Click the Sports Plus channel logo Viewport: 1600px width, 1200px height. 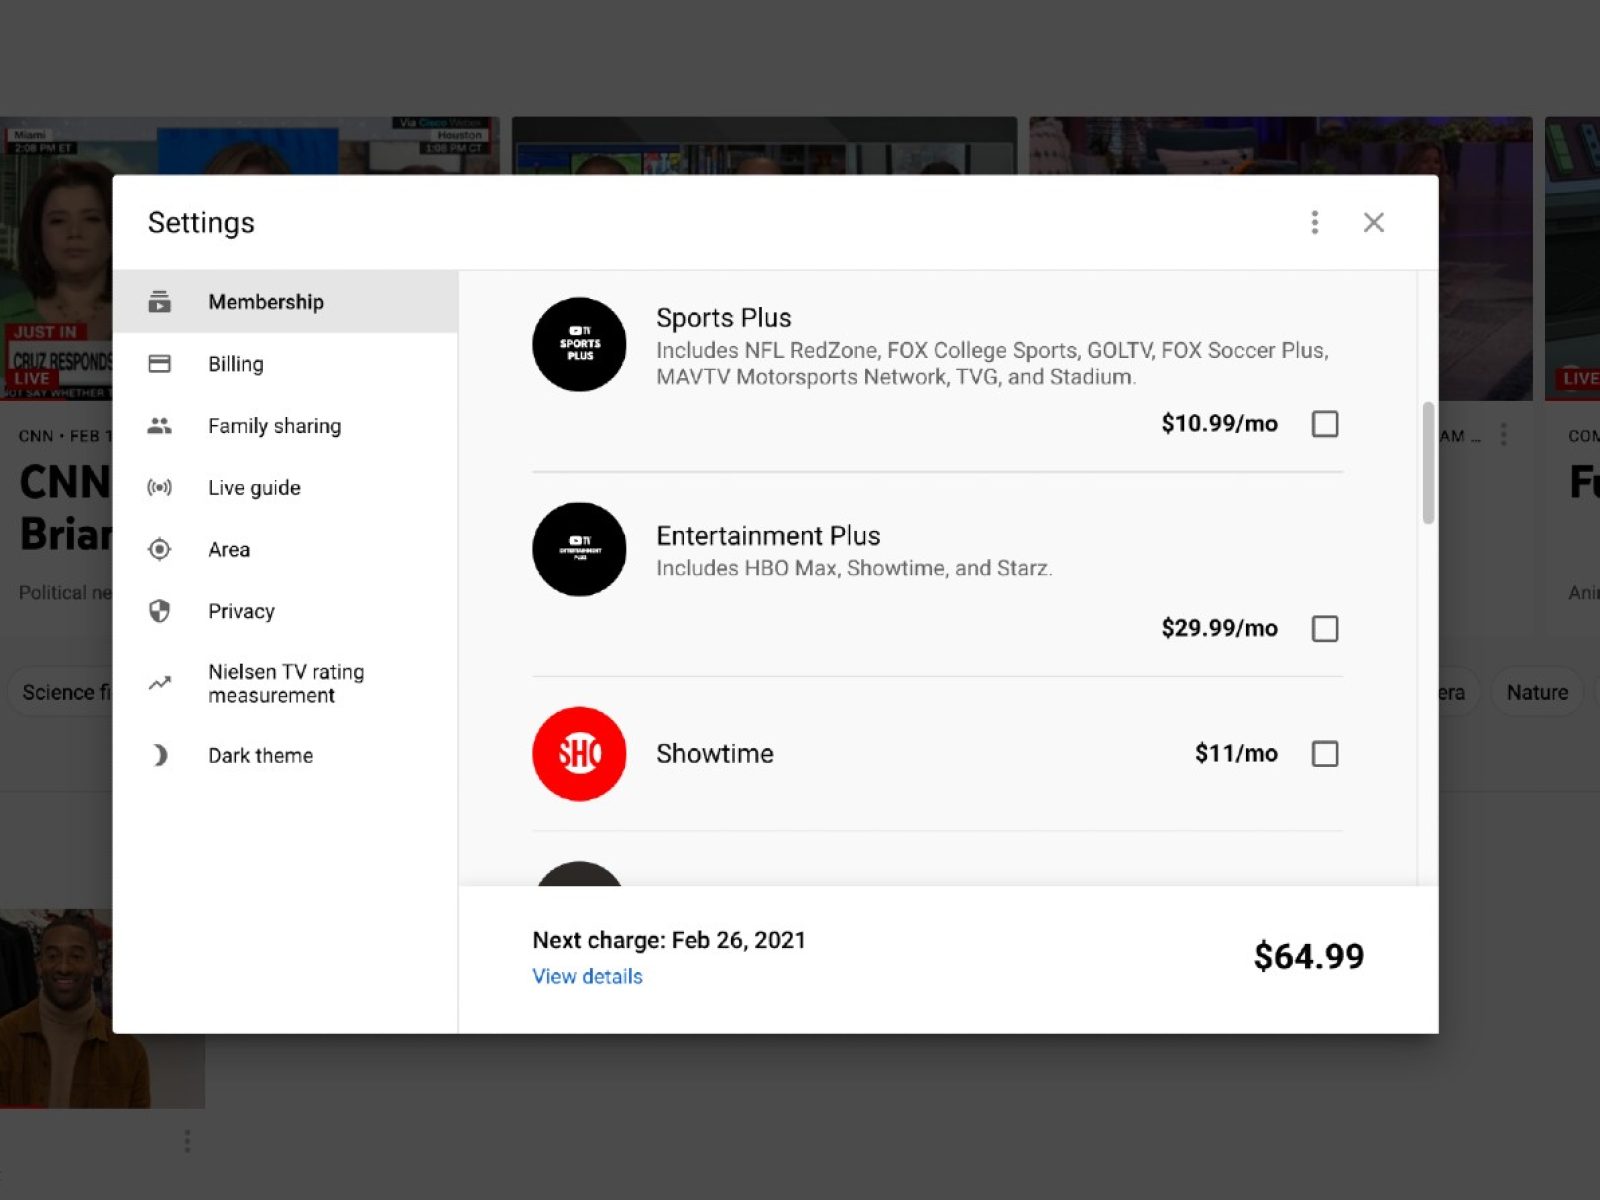click(x=579, y=344)
